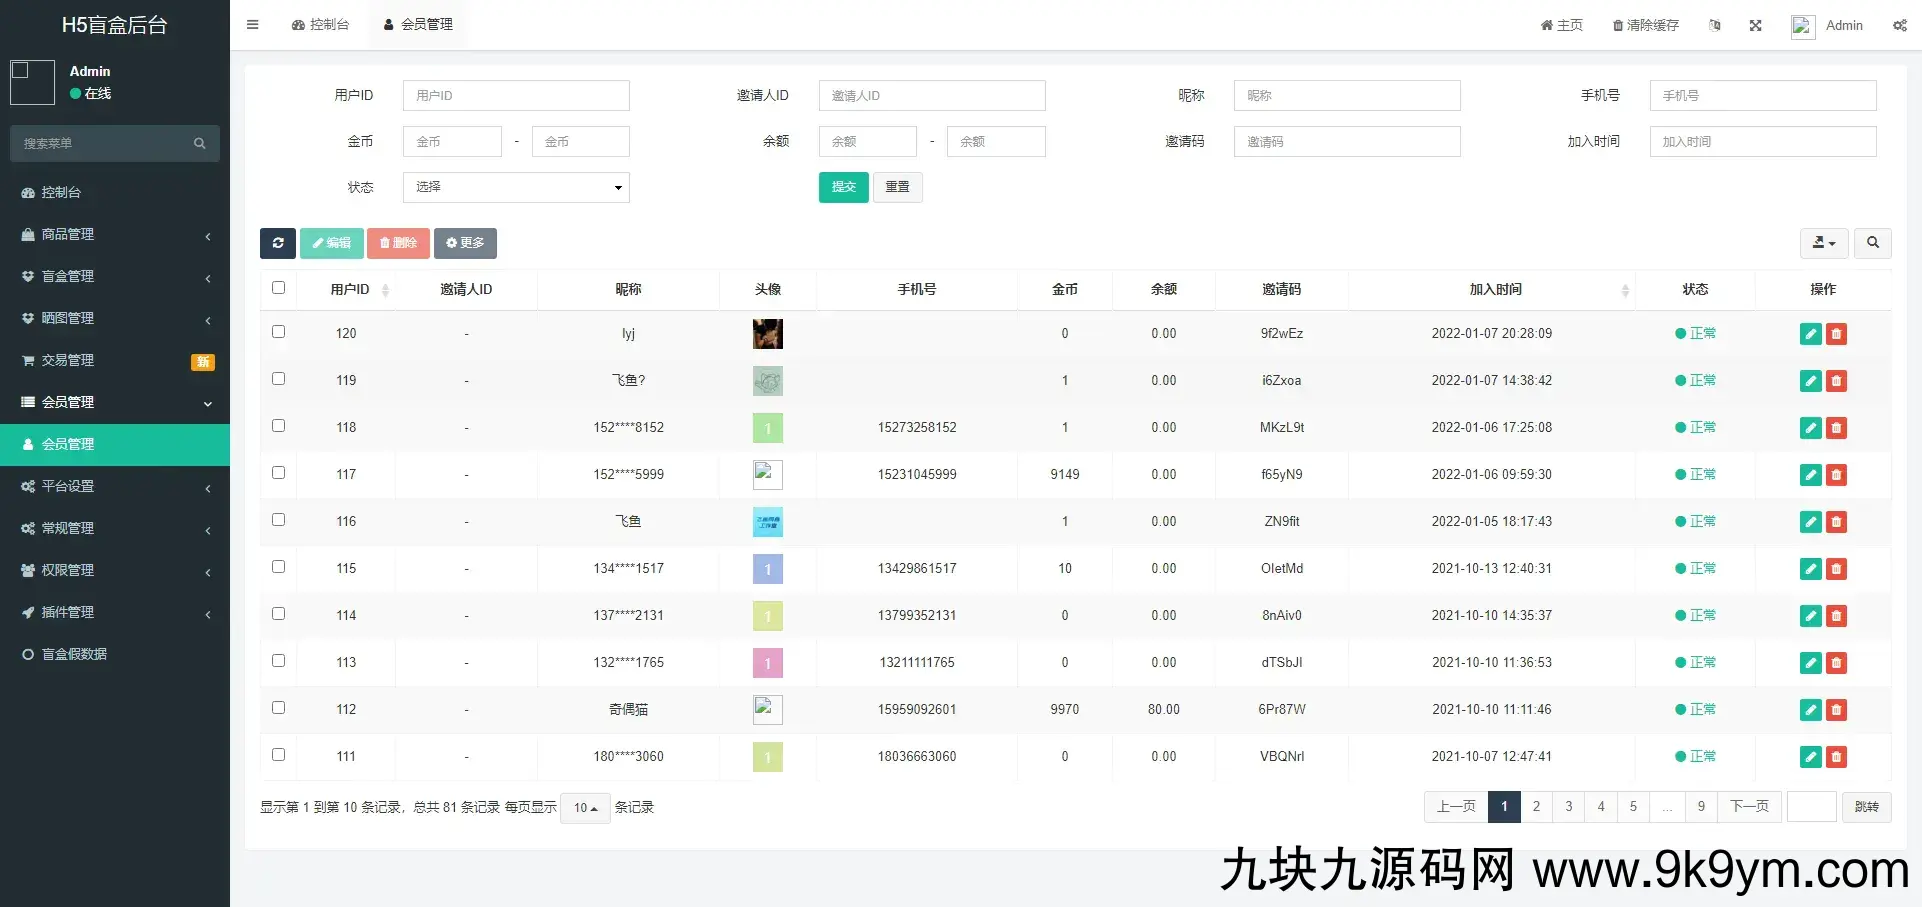Click the search magnifier icon above the table

1872,243
